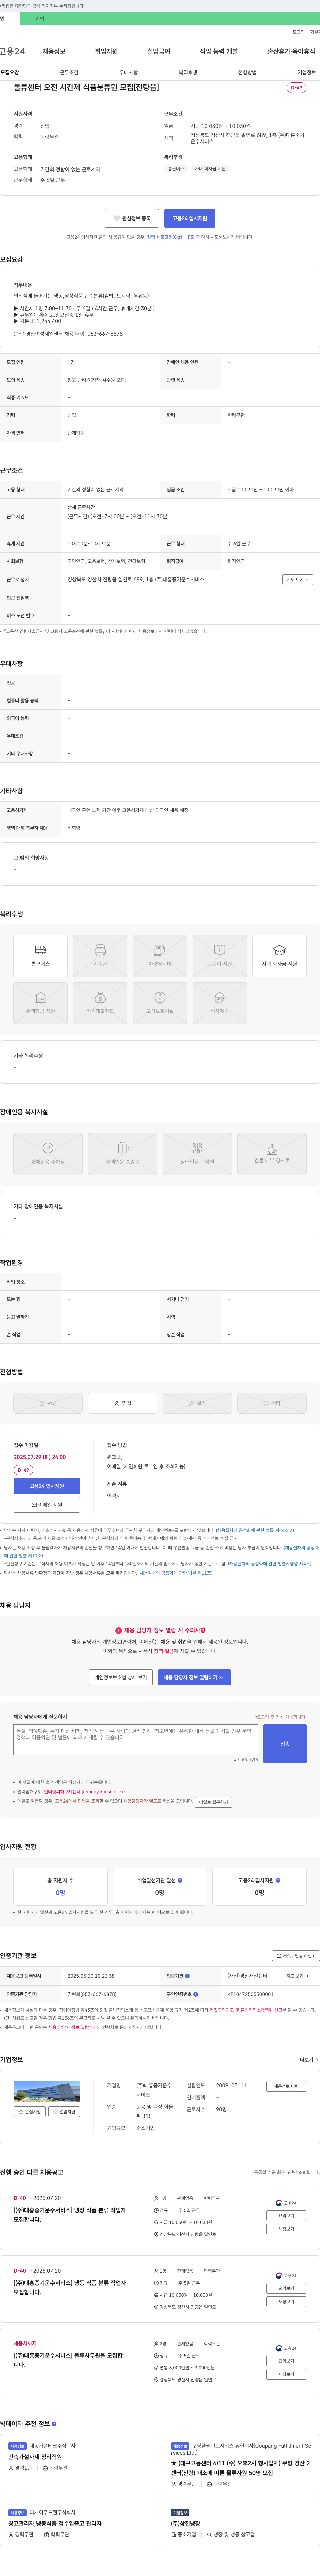The height and width of the screenshot is (2576, 320).
Task: Open 지도 보기 for 인증기관
Action: [x=297, y=1976]
